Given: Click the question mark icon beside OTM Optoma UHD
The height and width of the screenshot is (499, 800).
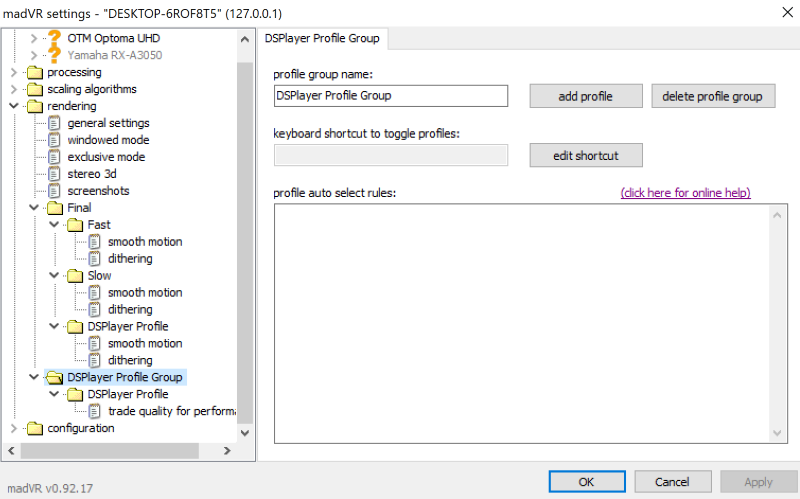Looking at the screenshot, I should [x=54, y=38].
